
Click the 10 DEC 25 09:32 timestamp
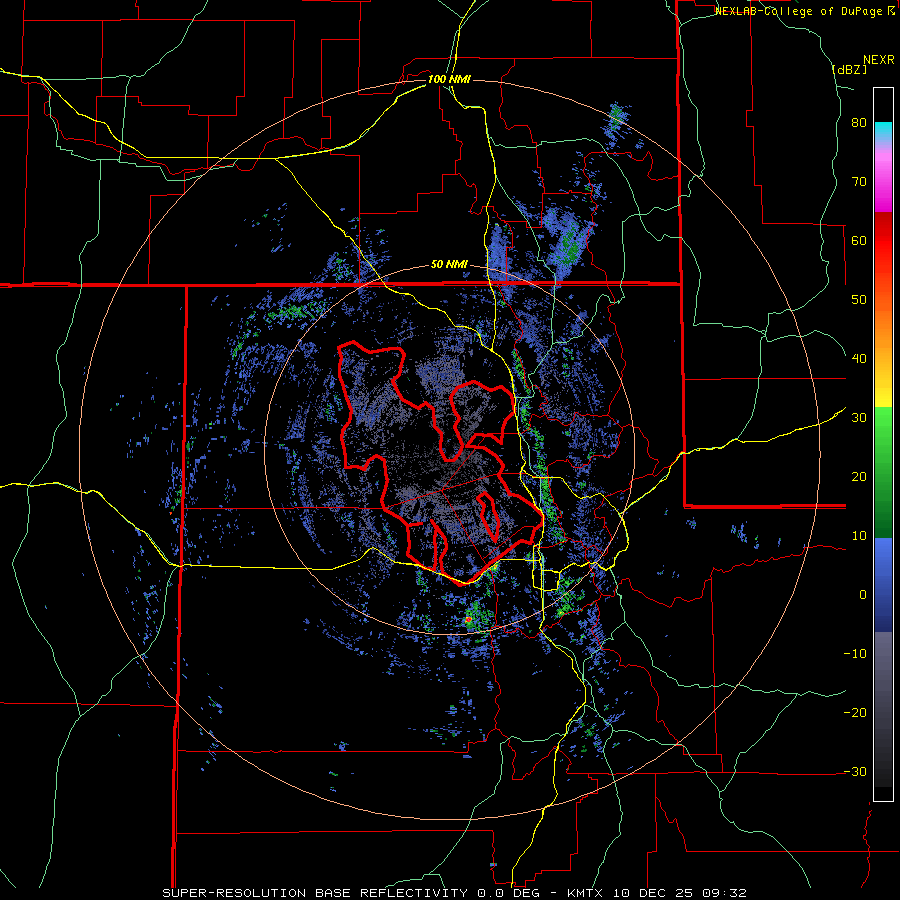tap(678, 893)
